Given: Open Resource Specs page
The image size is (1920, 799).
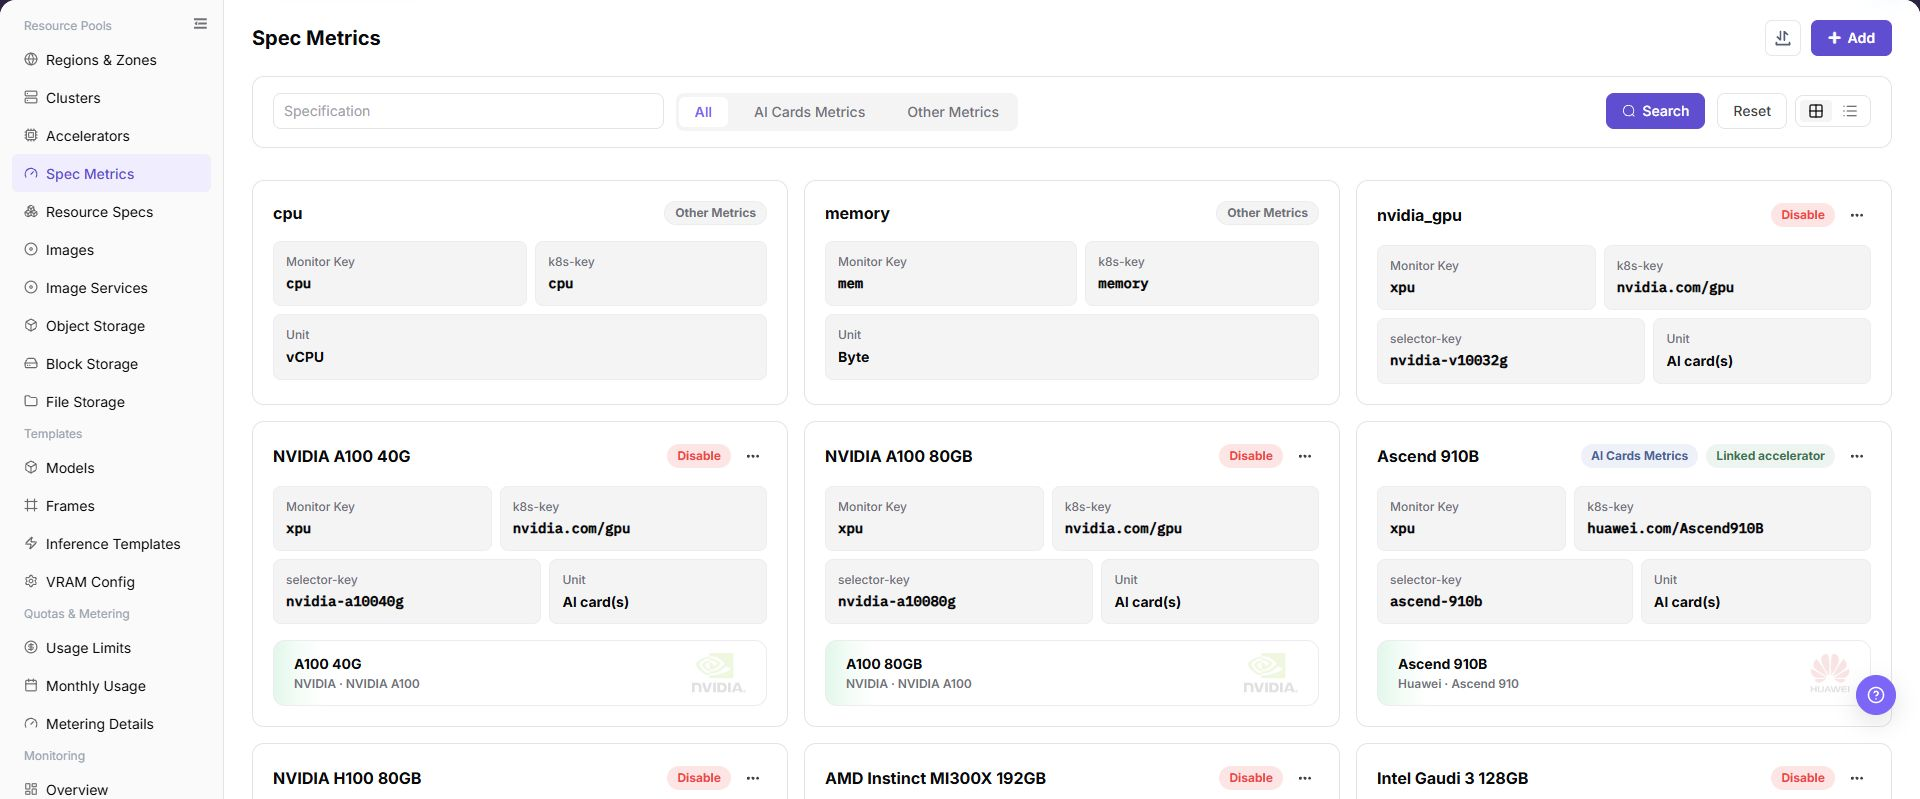Looking at the screenshot, I should [111, 212].
